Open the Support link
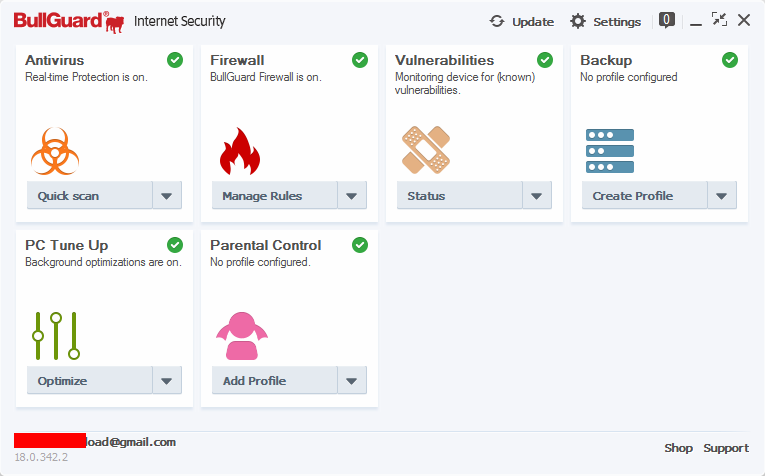 (726, 448)
